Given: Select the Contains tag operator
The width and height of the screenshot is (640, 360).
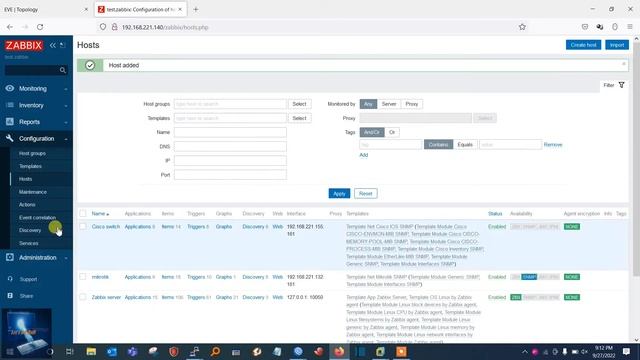Looking at the screenshot, I should point(438,144).
